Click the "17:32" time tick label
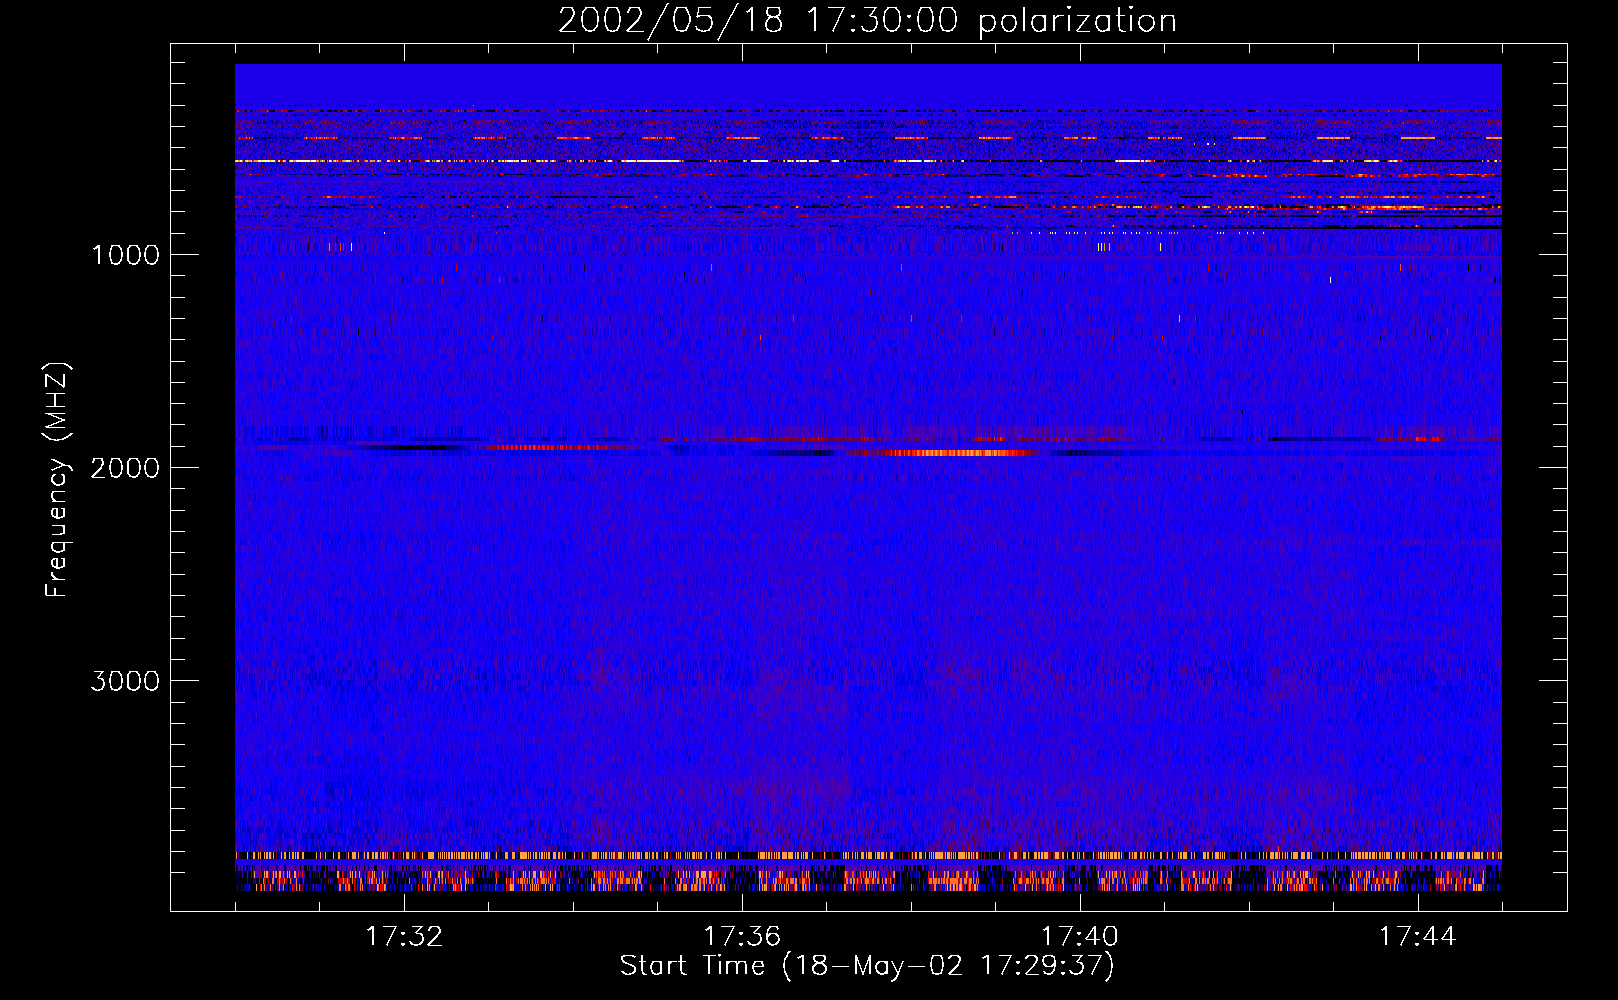1618x1000 pixels. [404, 937]
